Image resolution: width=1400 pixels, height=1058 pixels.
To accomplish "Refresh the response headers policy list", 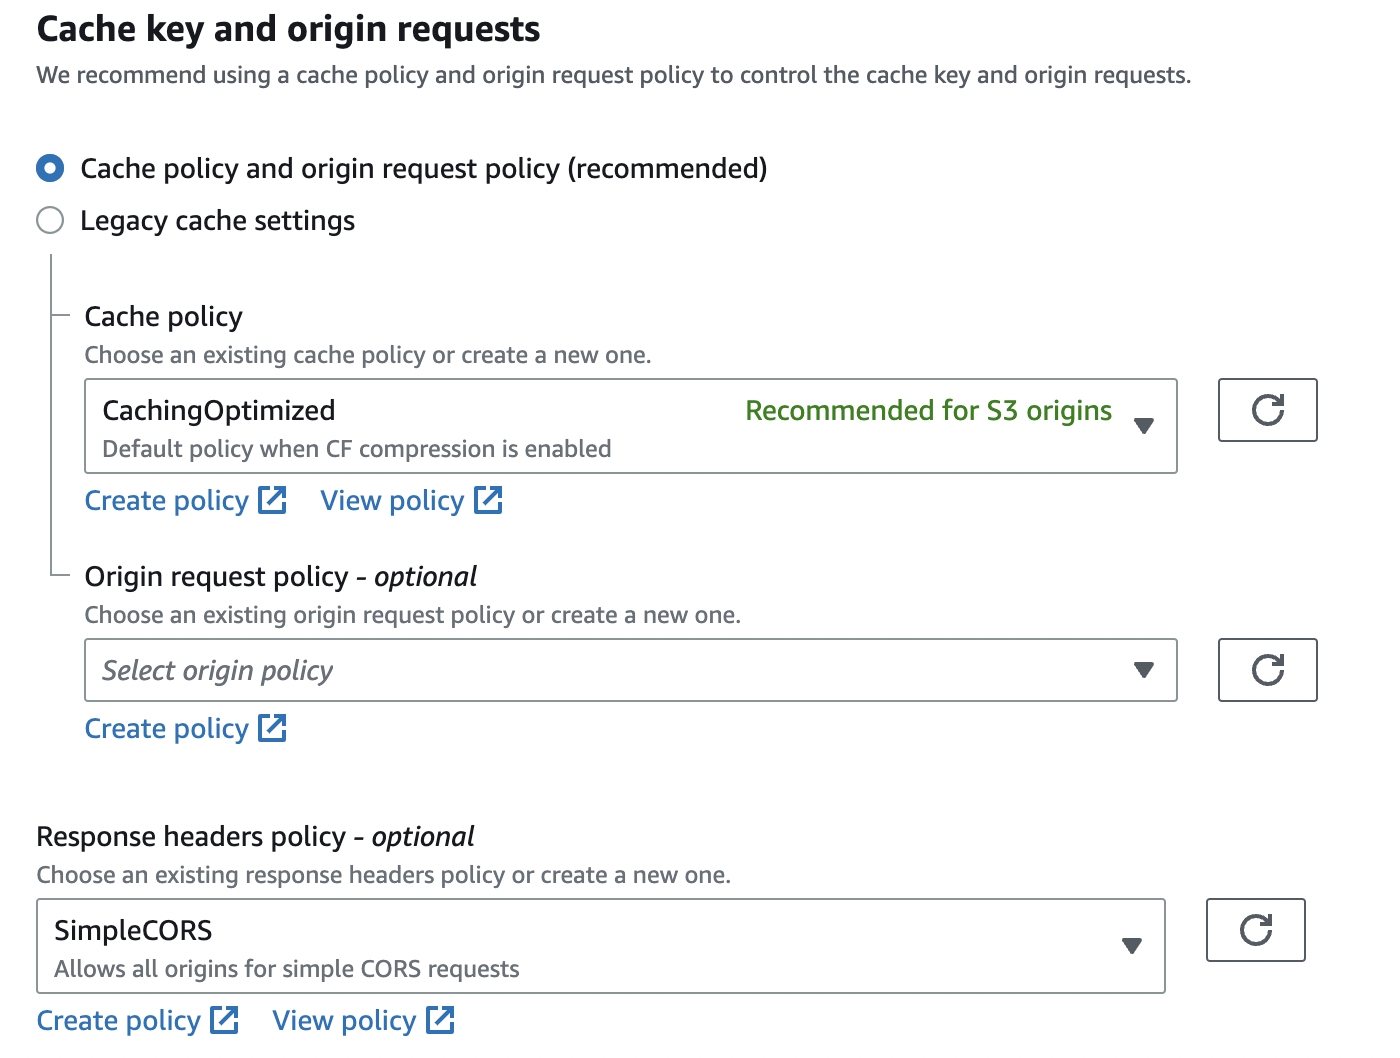I will (1255, 930).
